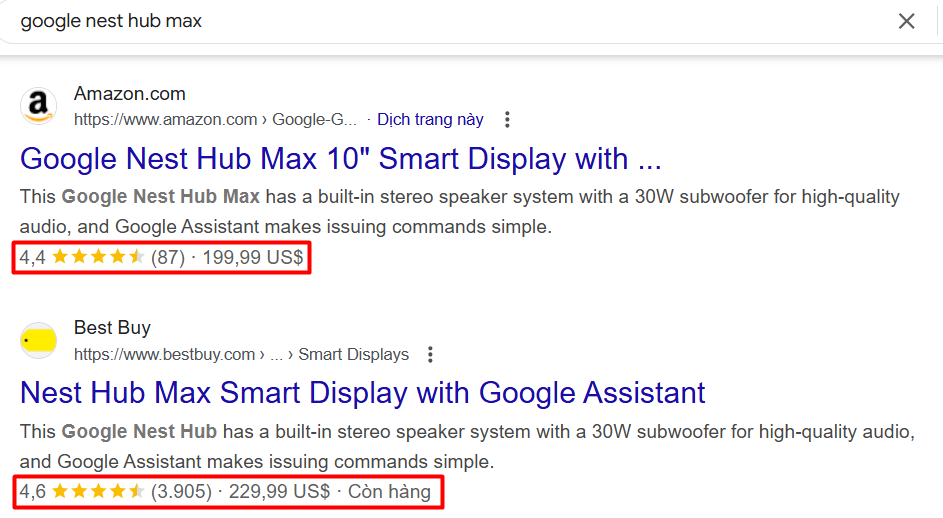Click the "Dịch trang này" translate link
Image resolution: width=943 pixels, height=518 pixels.
pos(430,120)
